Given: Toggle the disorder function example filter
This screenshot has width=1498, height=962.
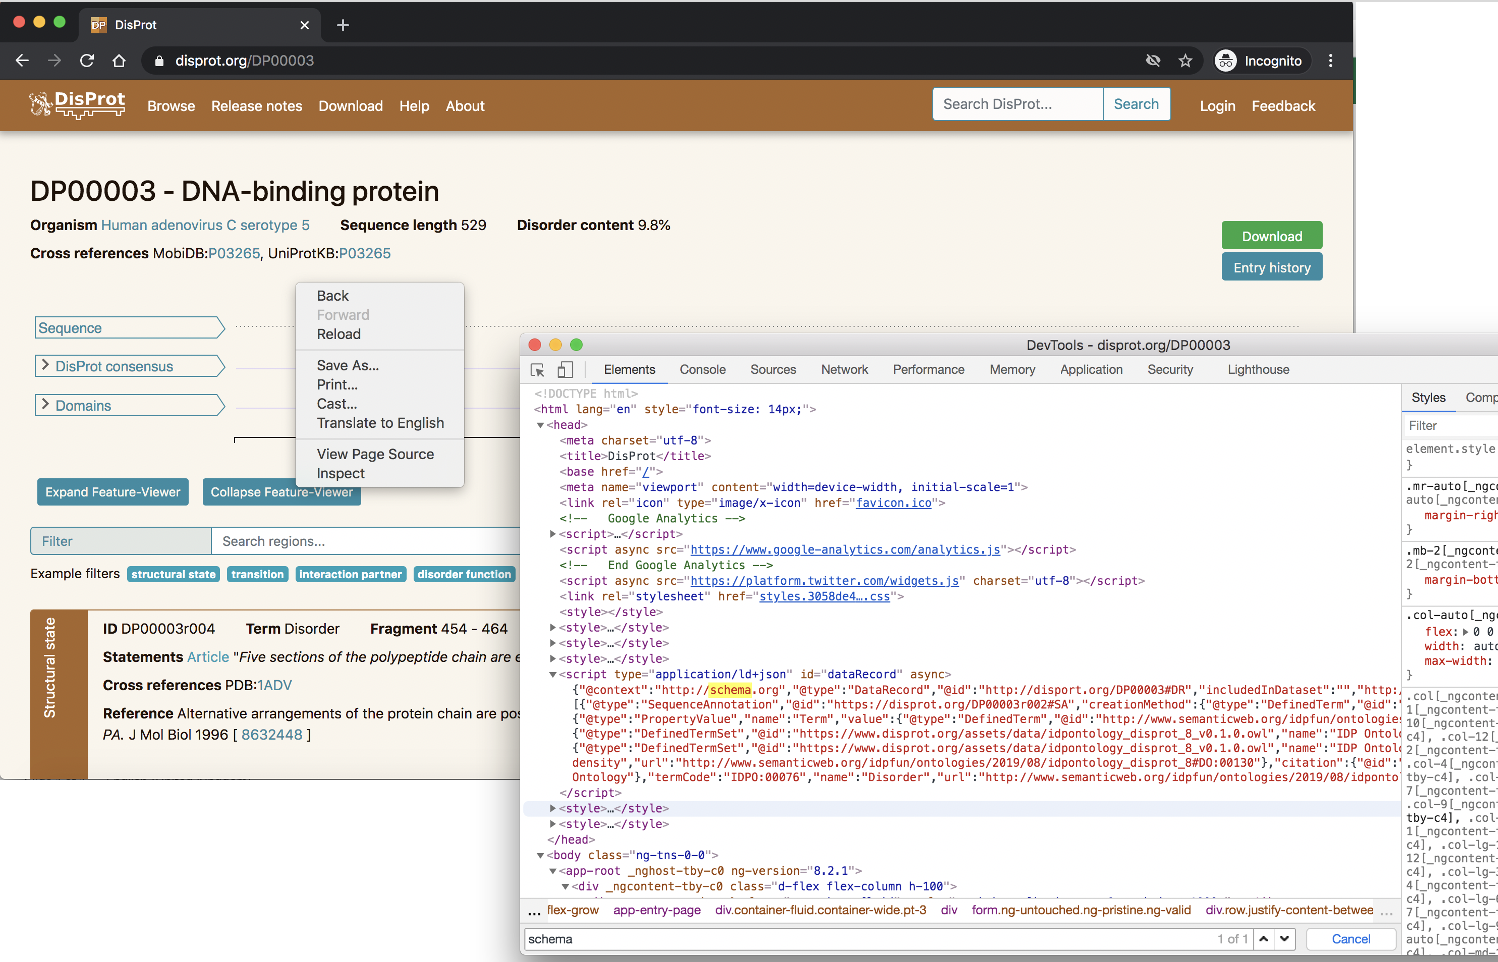Looking at the screenshot, I should [464, 574].
